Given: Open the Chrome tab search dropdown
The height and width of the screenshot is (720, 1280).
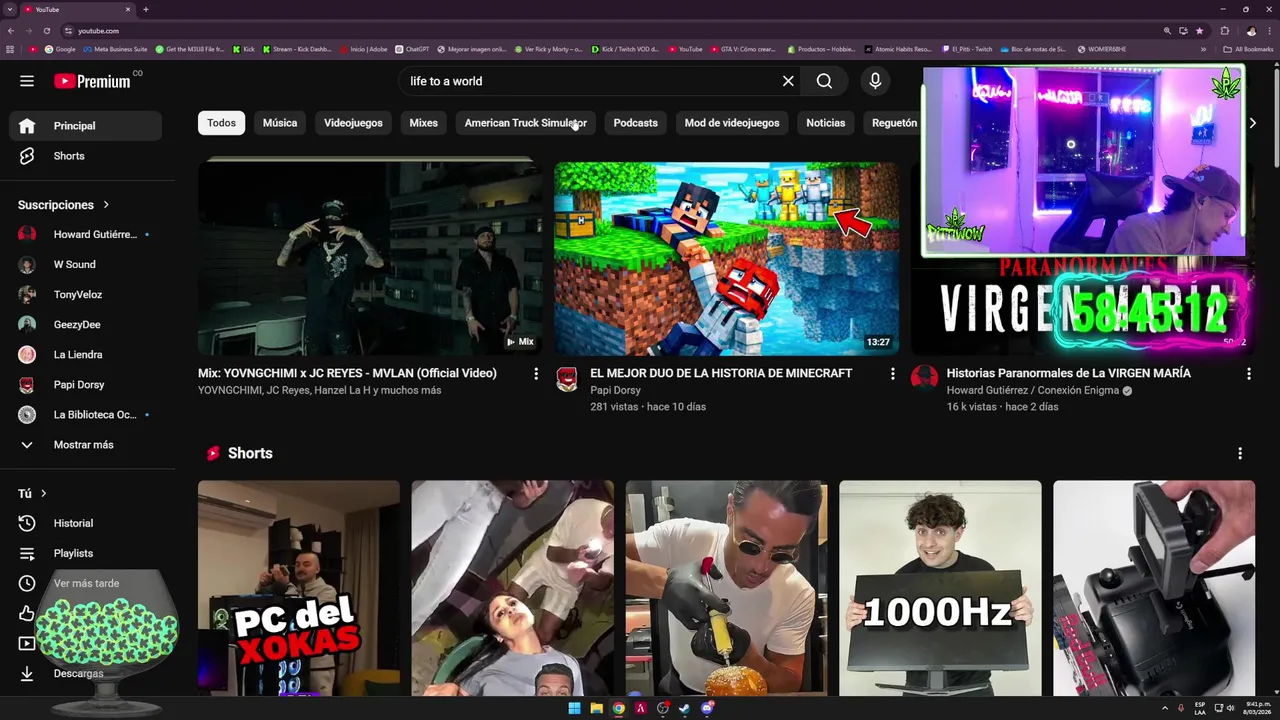Looking at the screenshot, I should click(9, 9).
